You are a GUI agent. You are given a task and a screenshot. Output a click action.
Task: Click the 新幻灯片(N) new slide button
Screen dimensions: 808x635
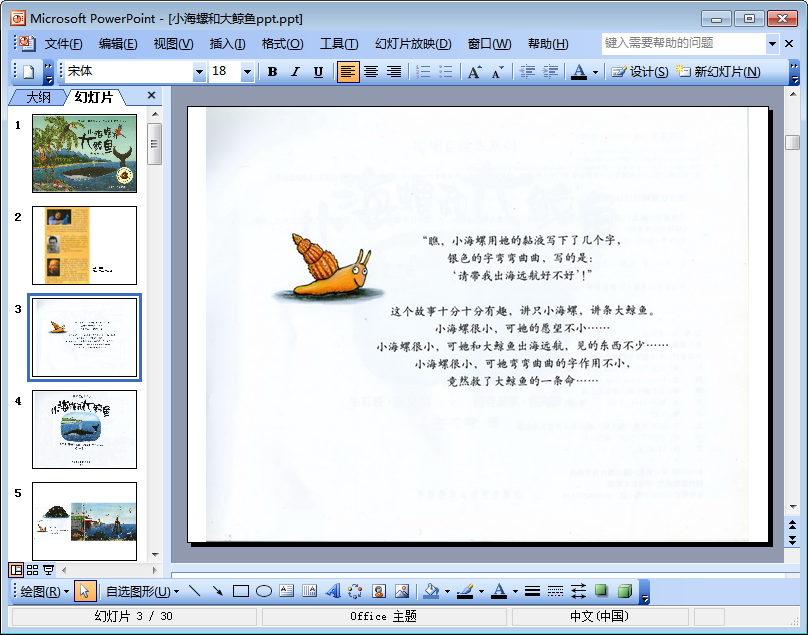pyautogui.click(x=718, y=72)
